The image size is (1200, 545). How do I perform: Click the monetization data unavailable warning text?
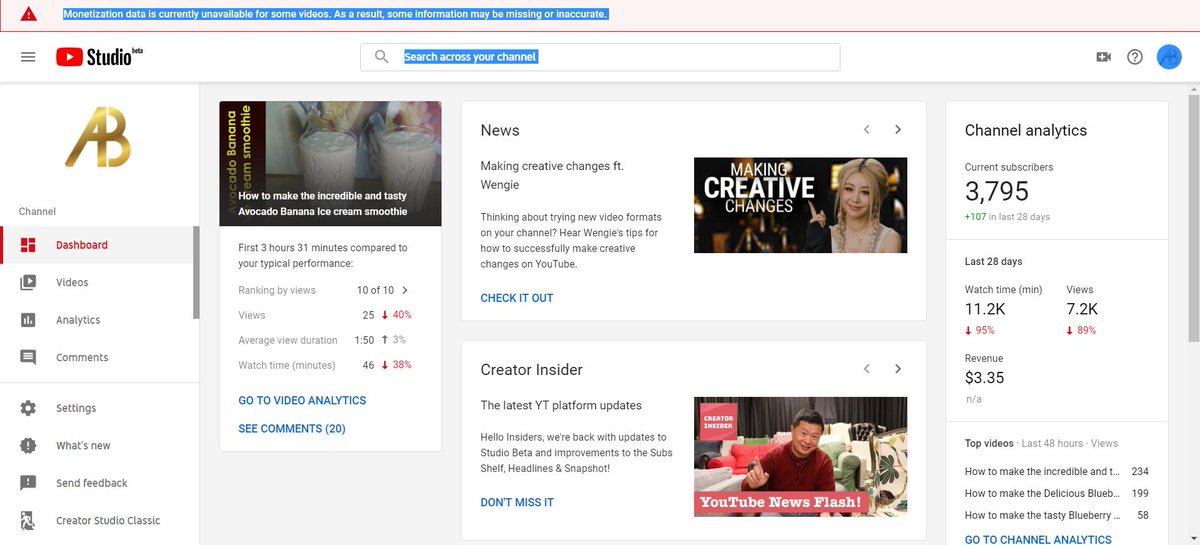pos(335,15)
